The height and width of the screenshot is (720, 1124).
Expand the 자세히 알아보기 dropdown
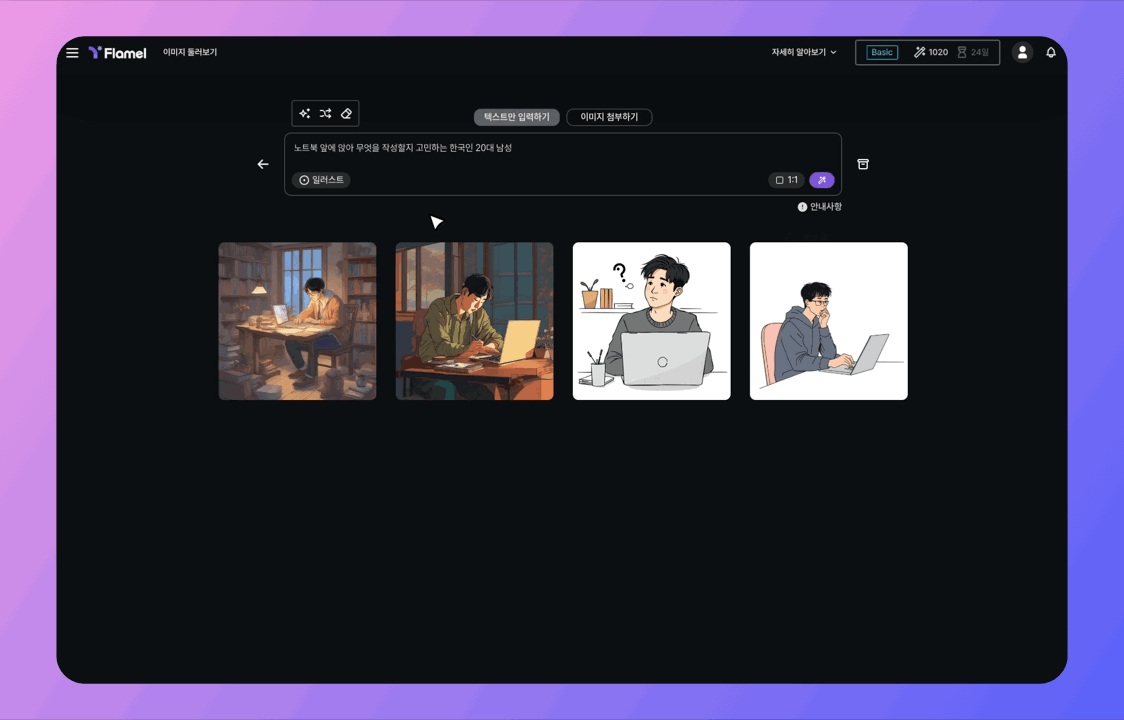click(803, 53)
